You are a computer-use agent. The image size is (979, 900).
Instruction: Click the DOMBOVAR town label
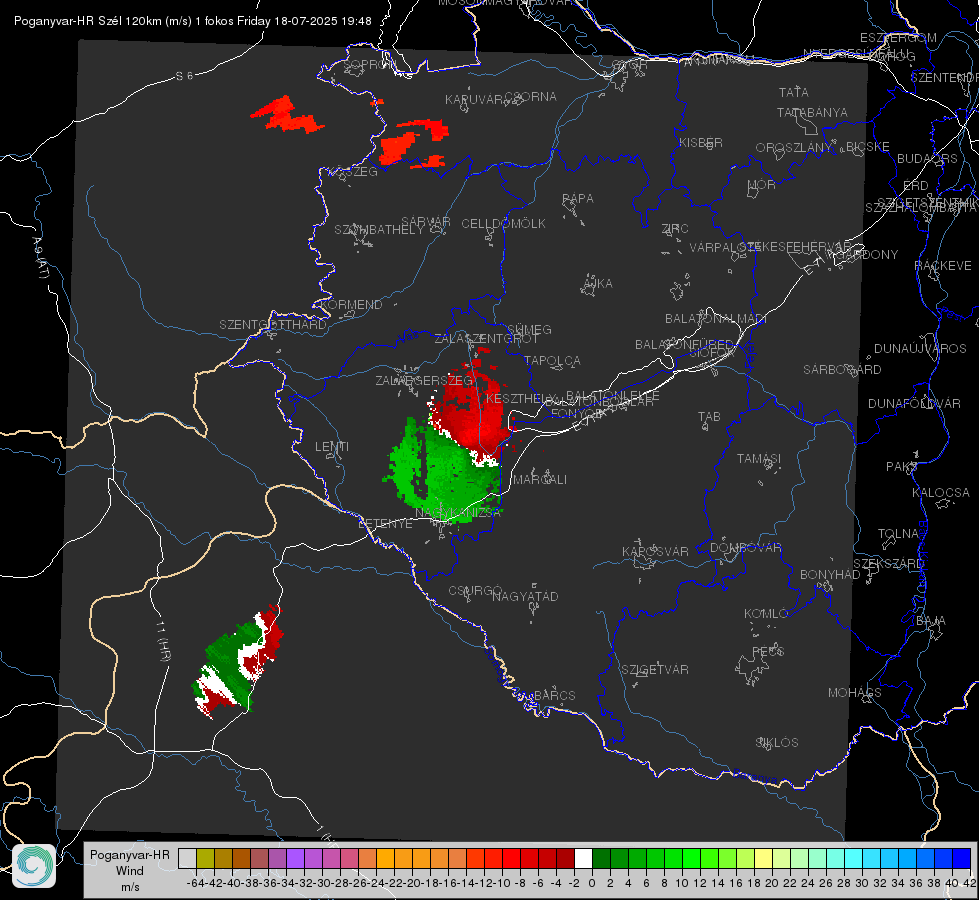(x=745, y=548)
